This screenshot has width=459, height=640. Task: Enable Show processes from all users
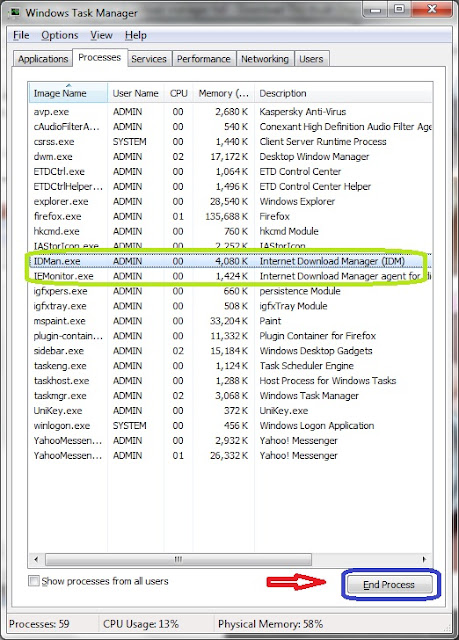click(34, 581)
